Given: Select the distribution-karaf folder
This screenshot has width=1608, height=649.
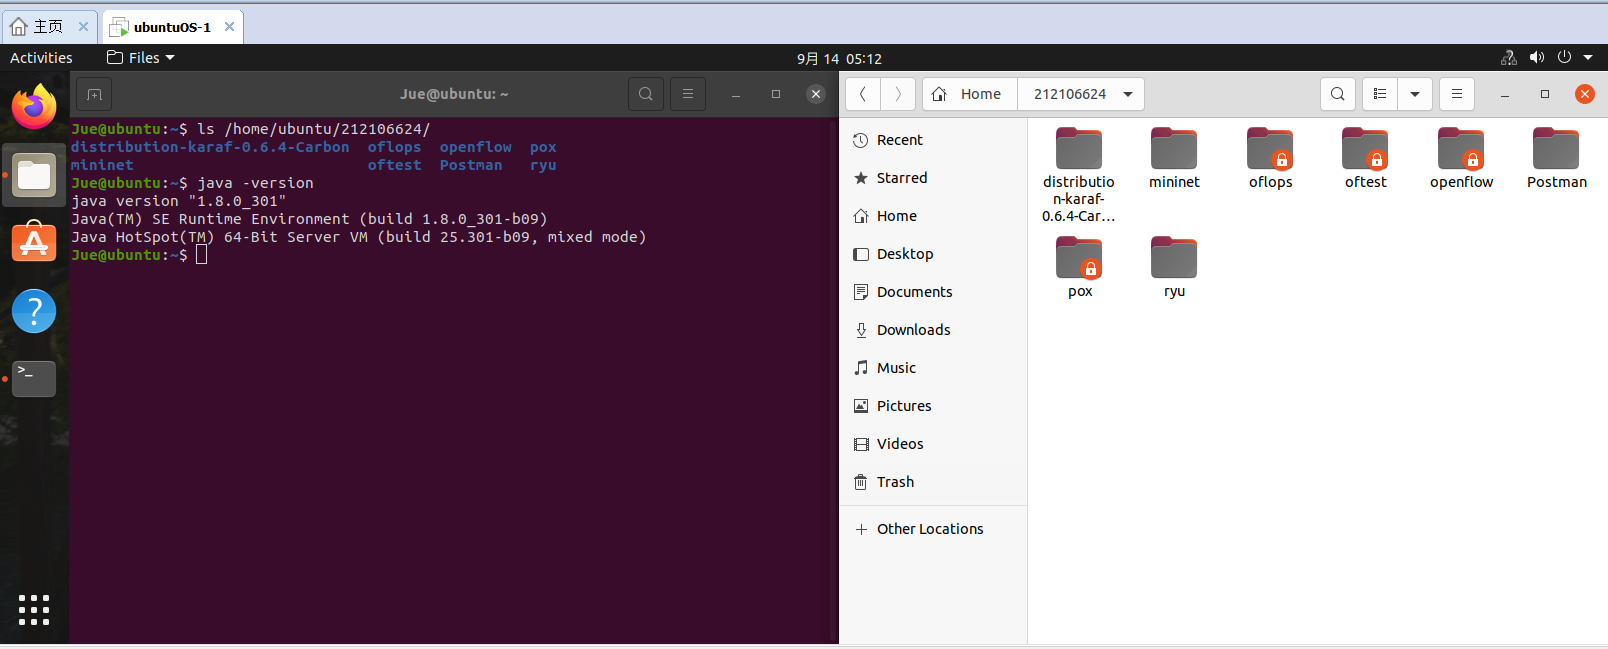Looking at the screenshot, I should (1079, 174).
